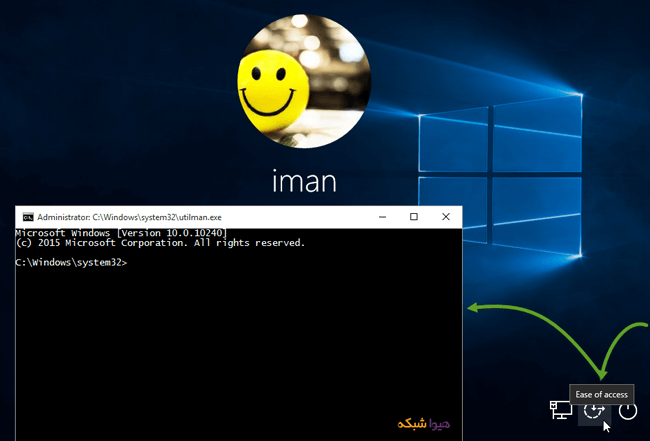Click the C:\Windows\system32> prompt line

click(71, 263)
